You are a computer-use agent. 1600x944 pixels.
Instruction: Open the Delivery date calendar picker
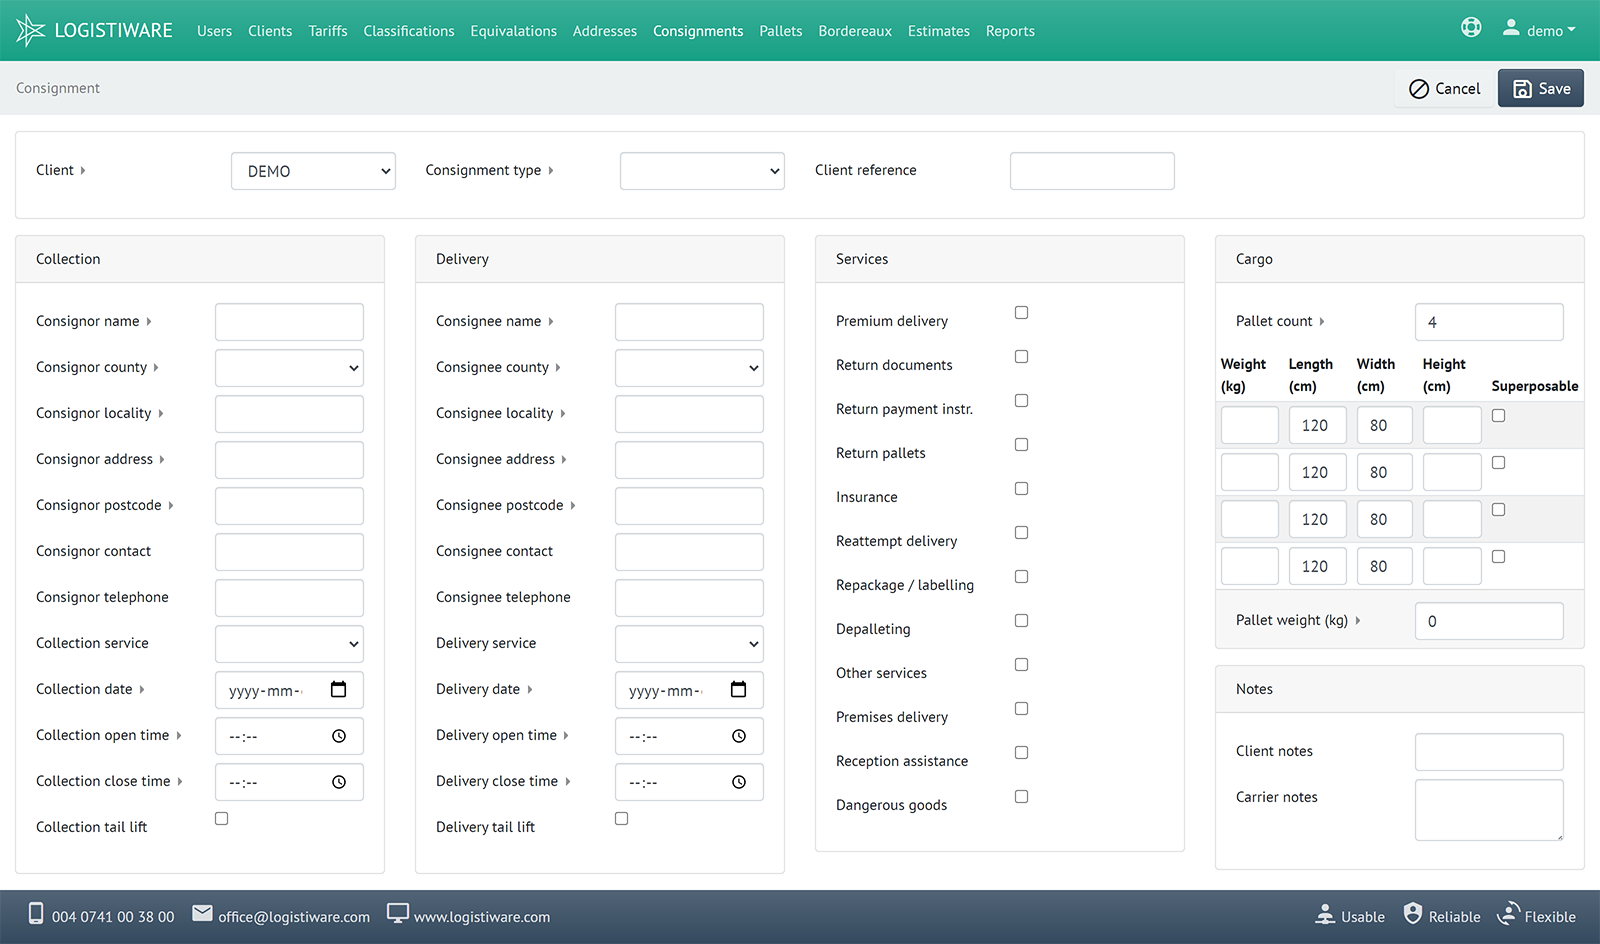coord(738,690)
